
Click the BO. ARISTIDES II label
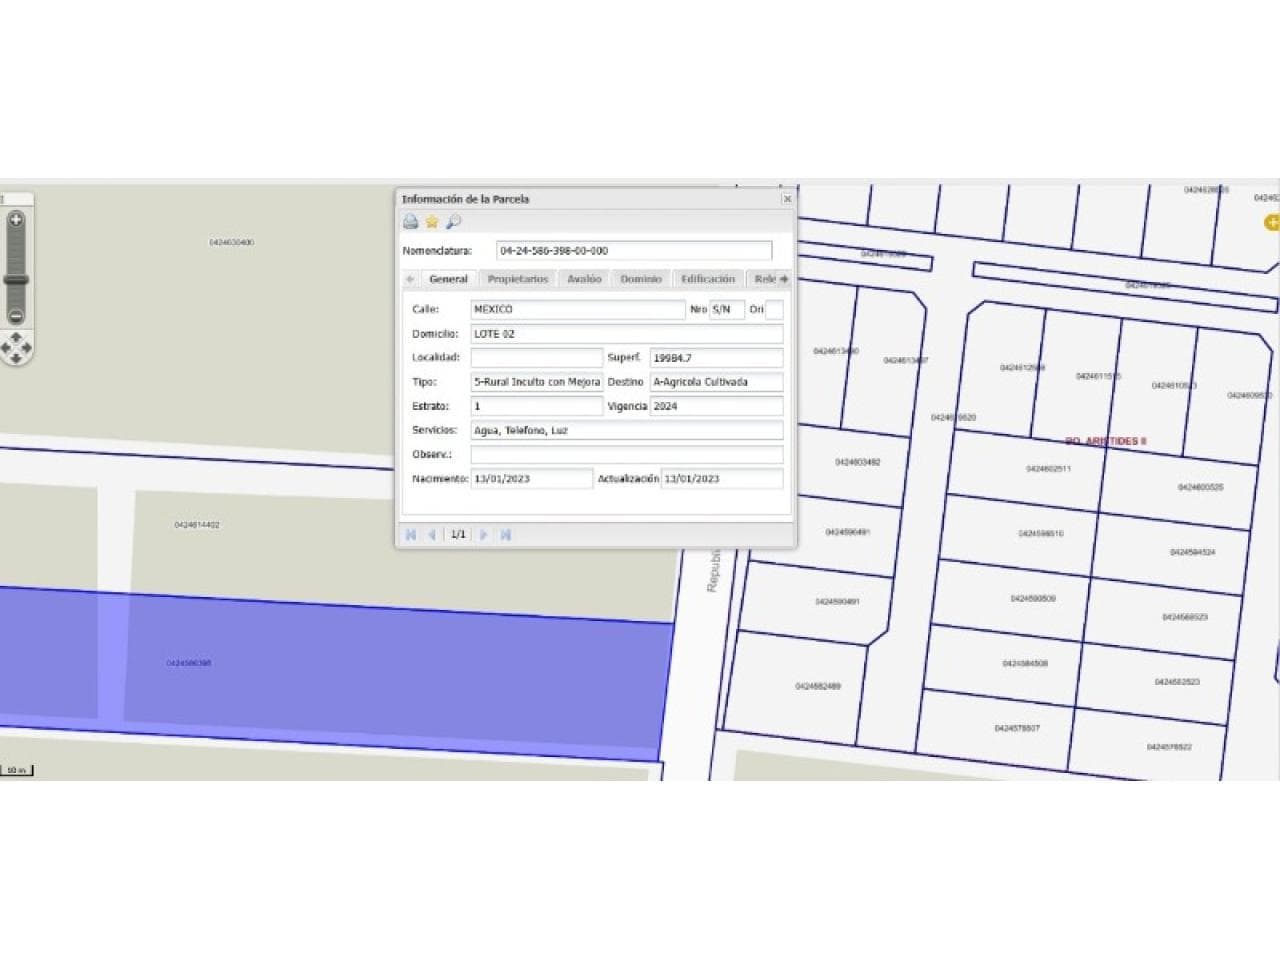(x=1106, y=441)
